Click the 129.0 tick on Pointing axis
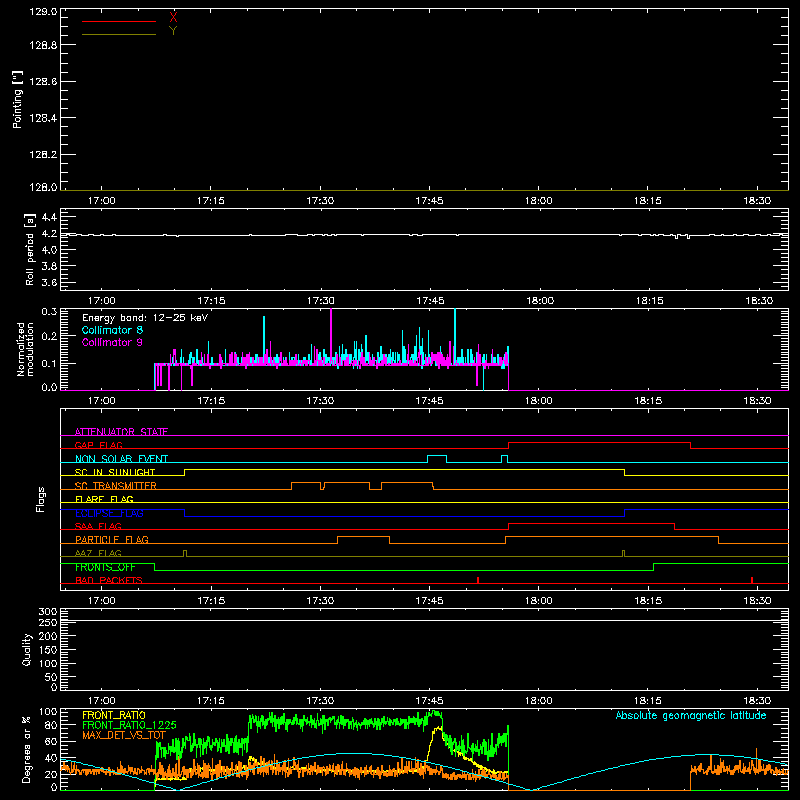Viewport: 800px width, 800px height. coord(43,11)
